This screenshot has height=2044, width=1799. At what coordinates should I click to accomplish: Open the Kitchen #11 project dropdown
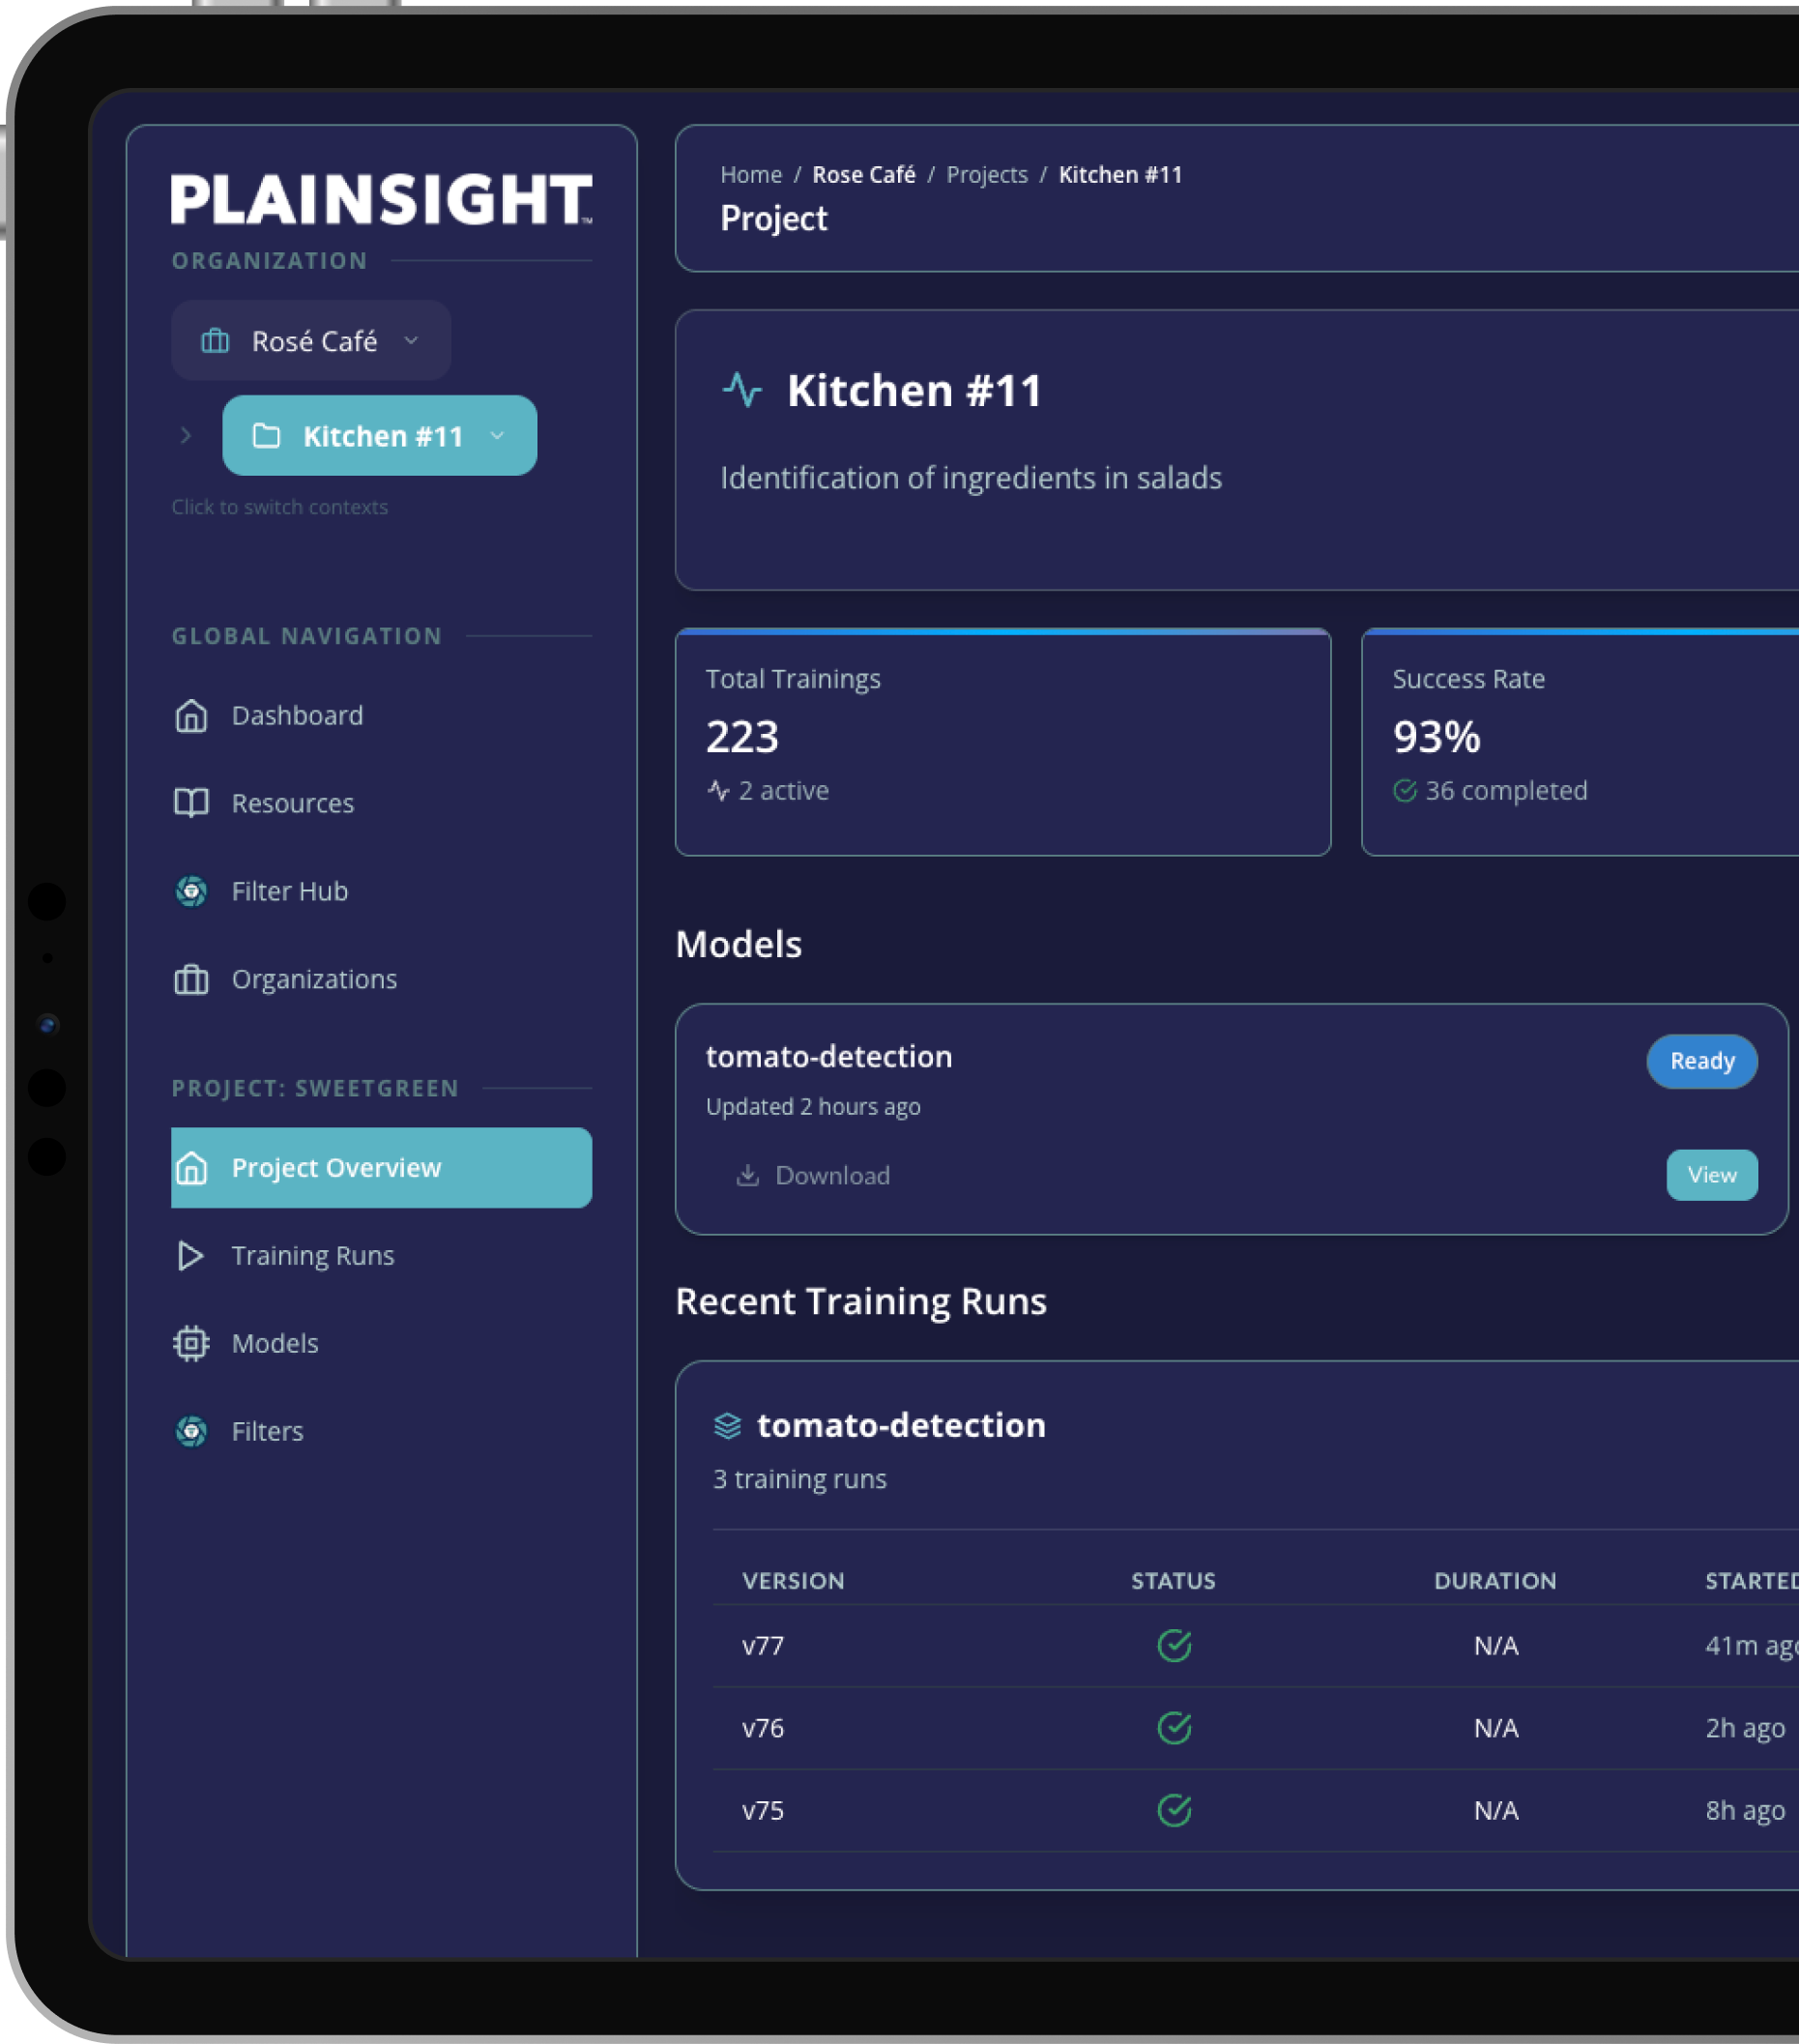coord(380,436)
